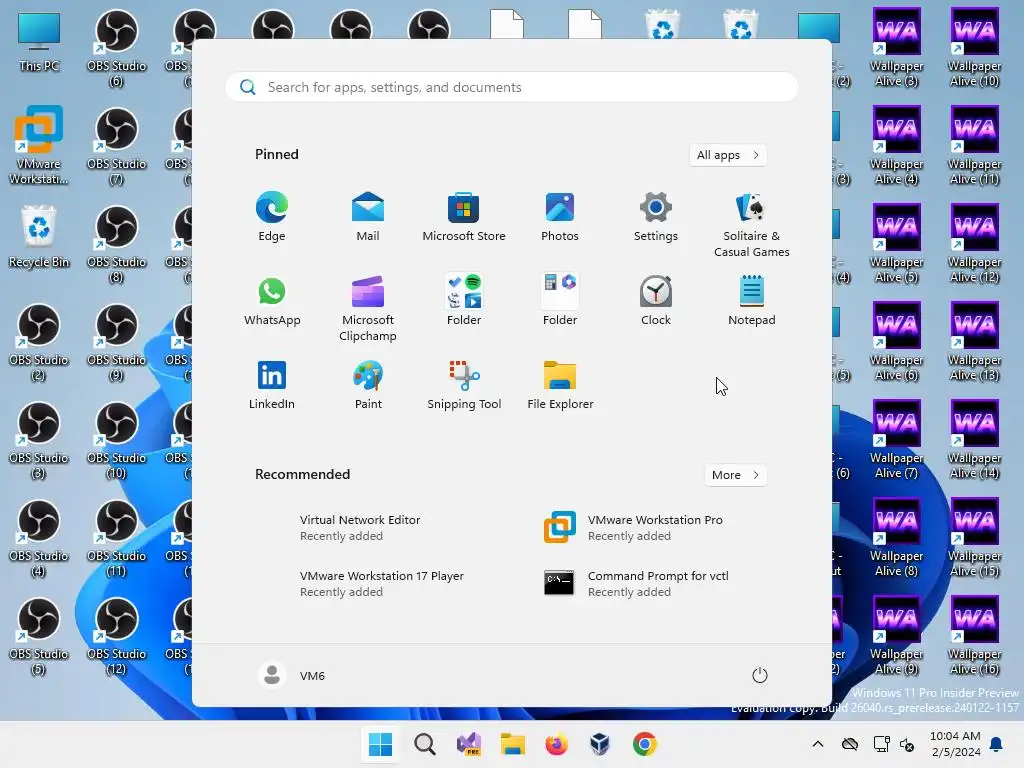Launch Paint from pinned apps
This screenshot has width=1024, height=768.
click(x=368, y=385)
